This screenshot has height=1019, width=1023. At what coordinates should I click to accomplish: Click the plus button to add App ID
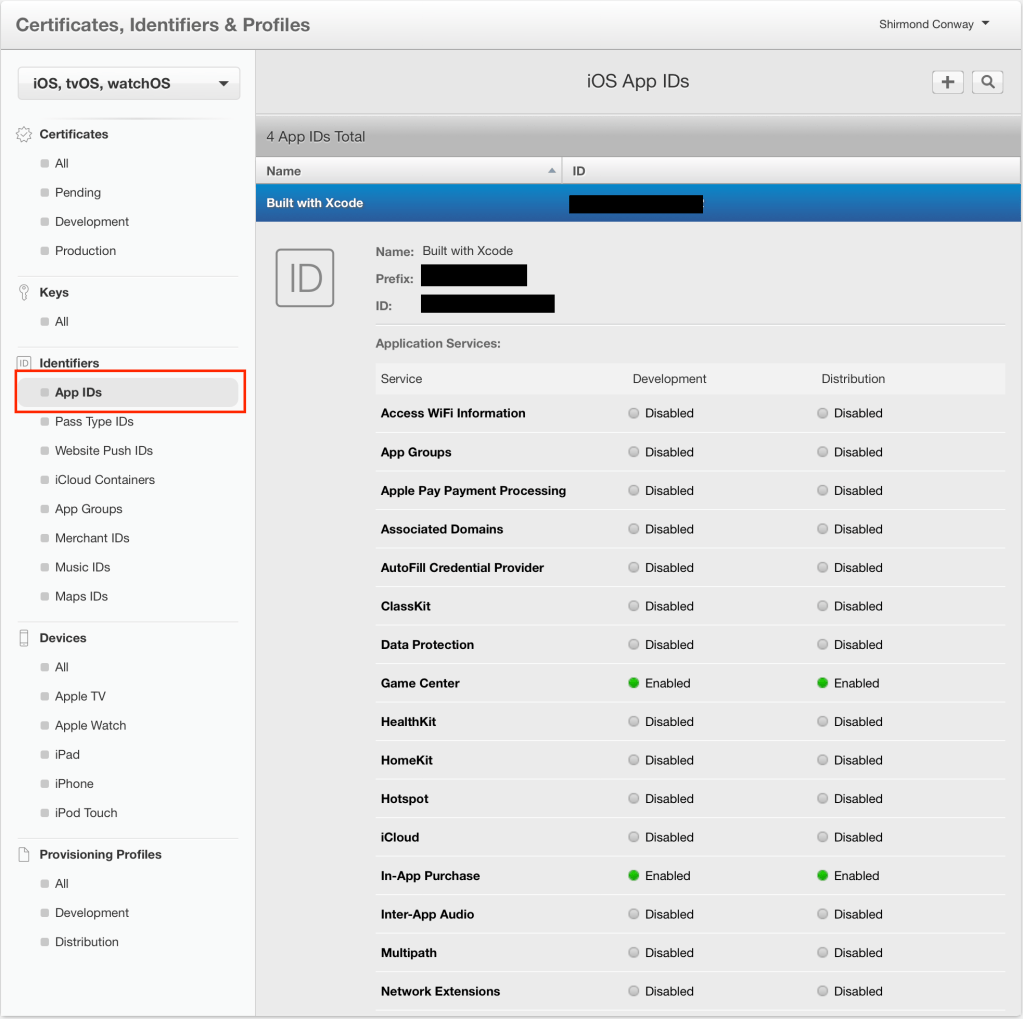pos(947,82)
